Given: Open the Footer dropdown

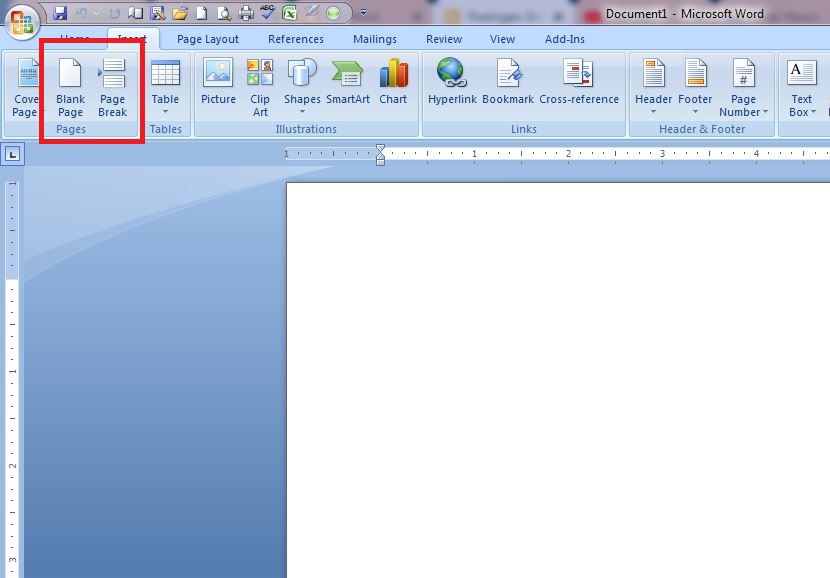Looking at the screenshot, I should (695, 86).
